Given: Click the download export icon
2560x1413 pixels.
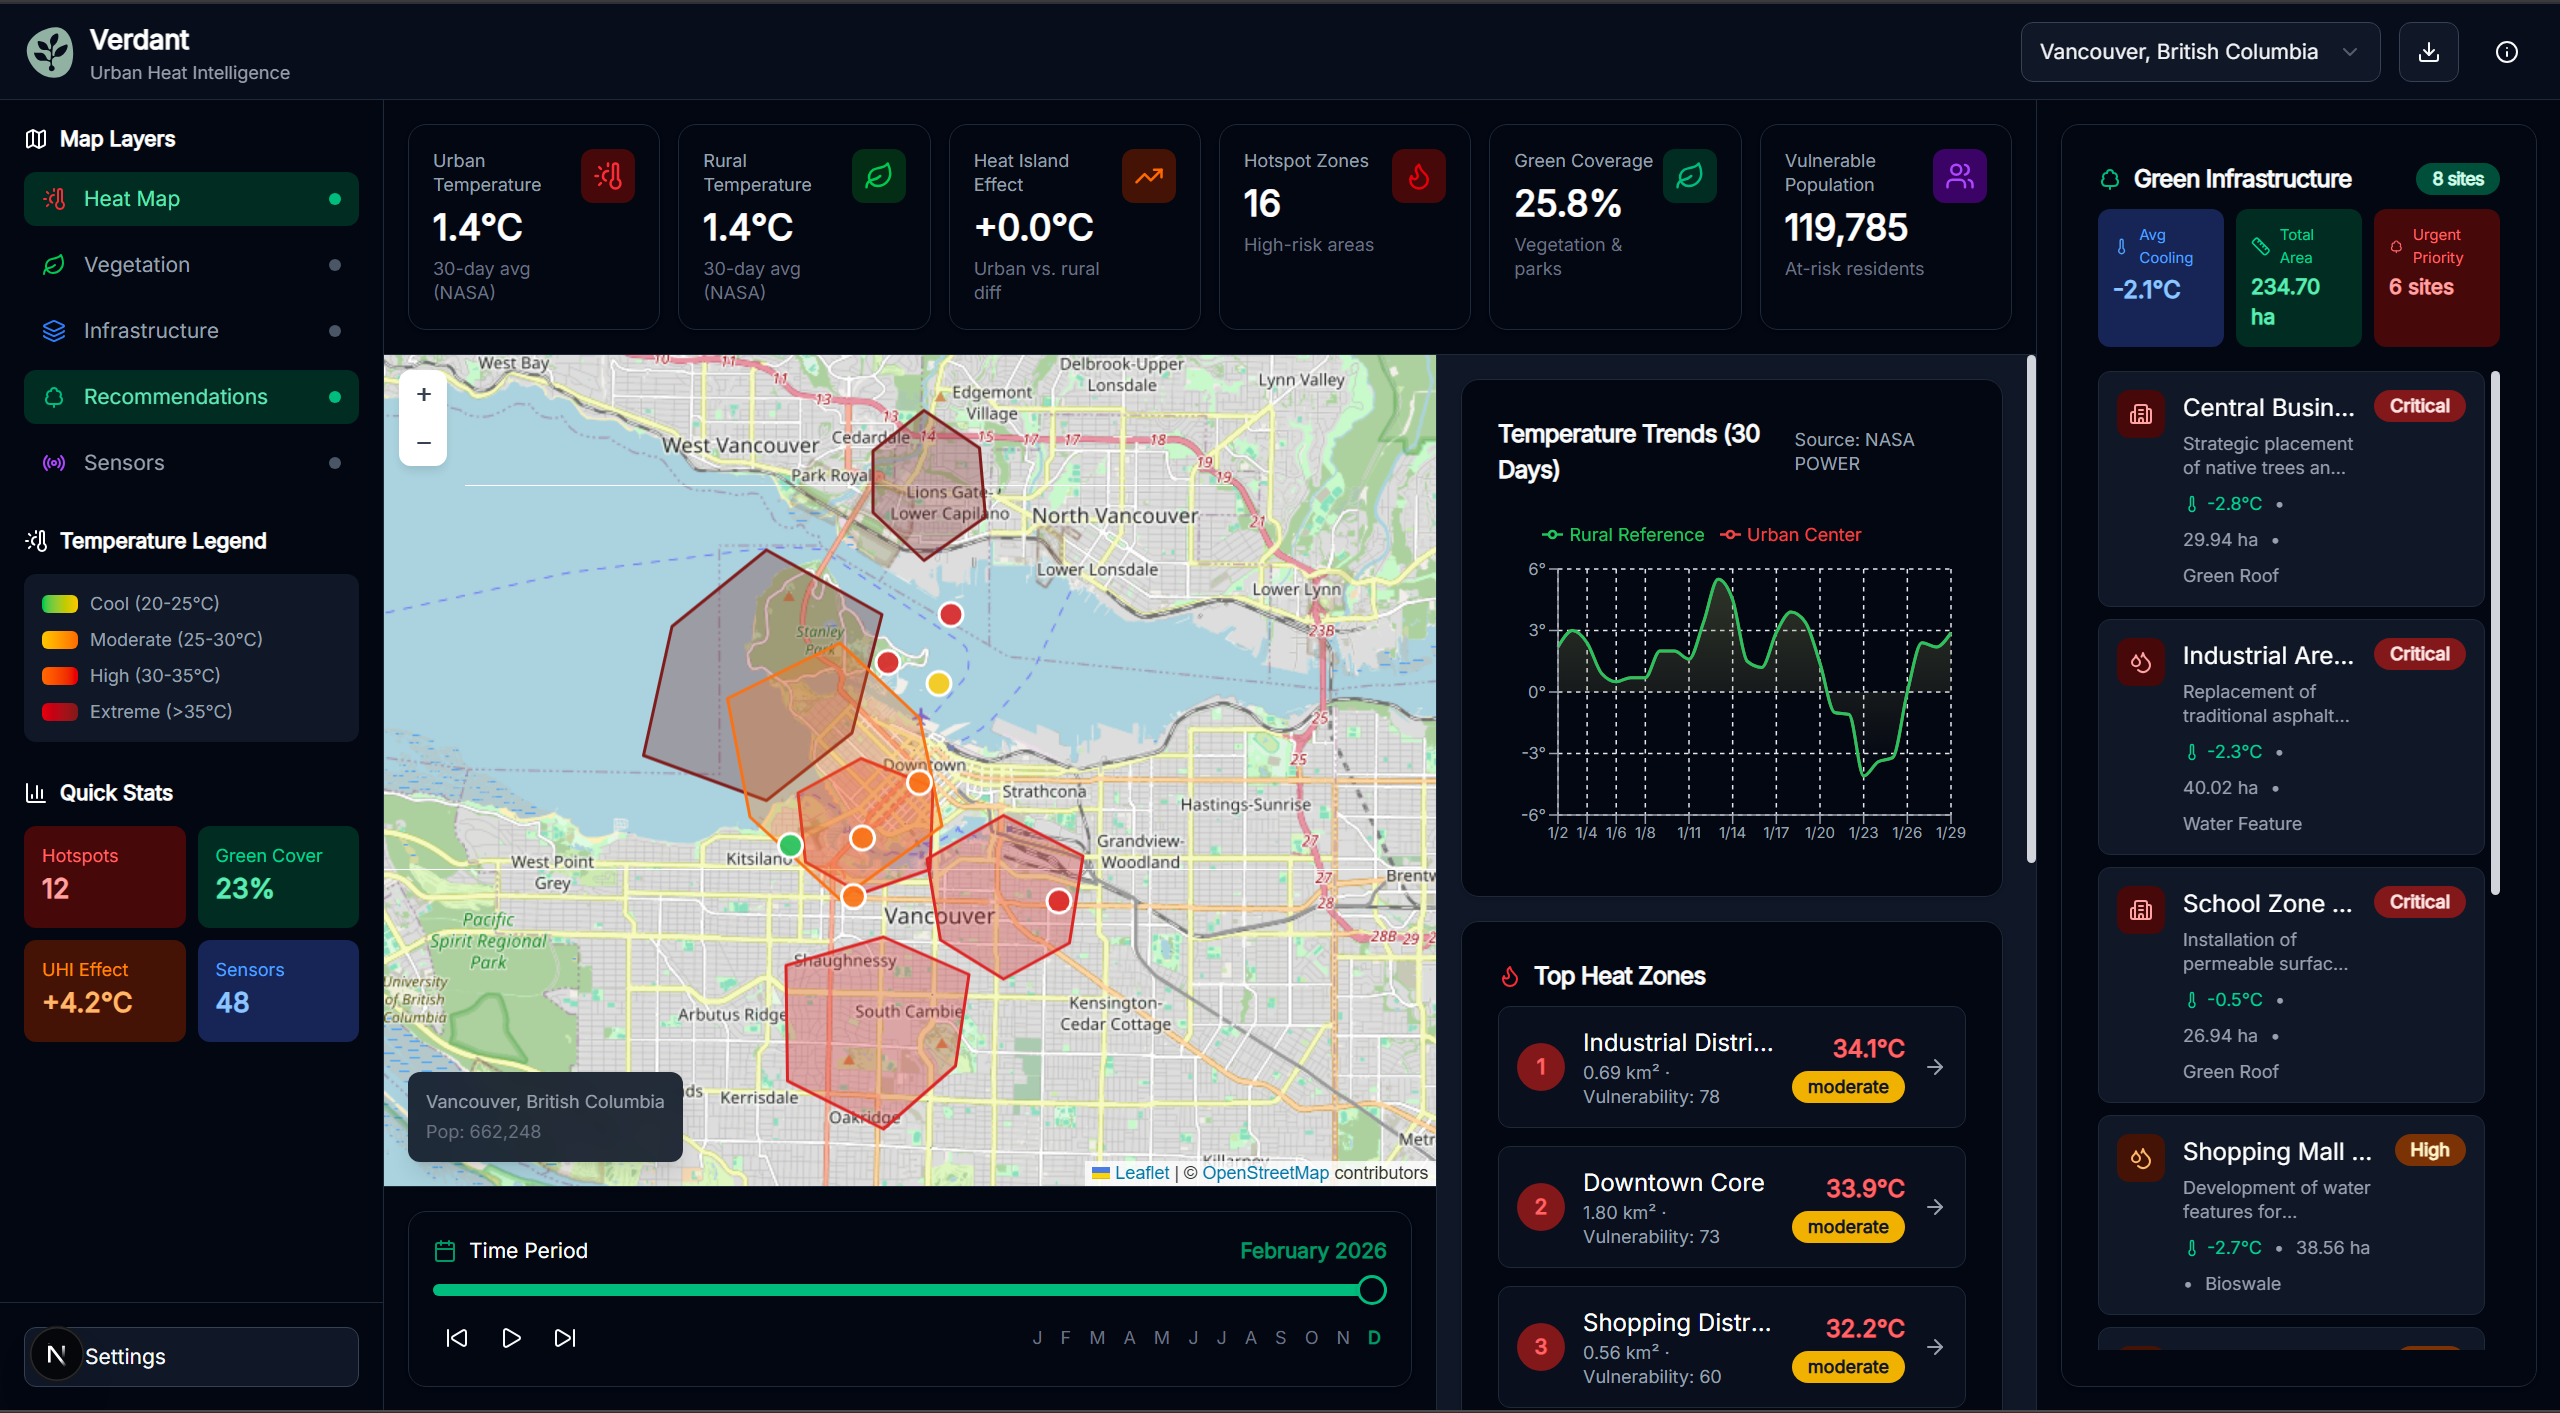Looking at the screenshot, I should (x=2428, y=52).
